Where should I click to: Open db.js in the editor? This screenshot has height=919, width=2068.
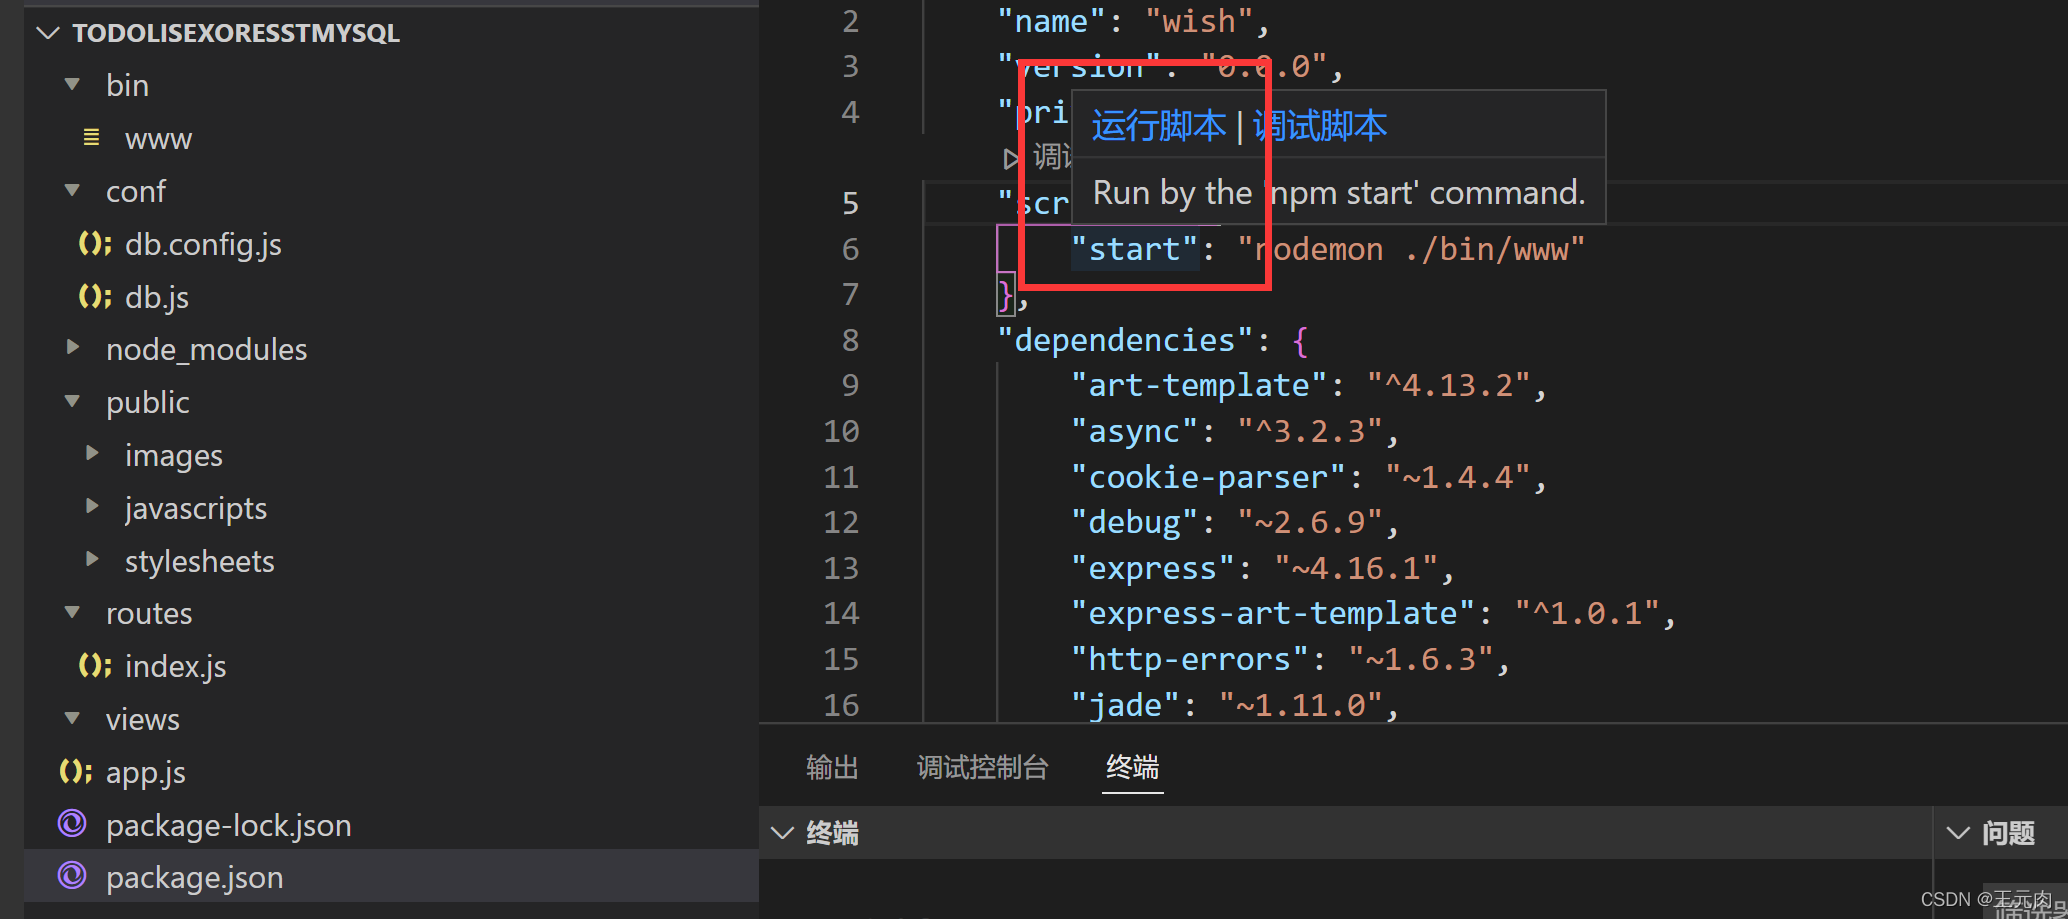(157, 298)
